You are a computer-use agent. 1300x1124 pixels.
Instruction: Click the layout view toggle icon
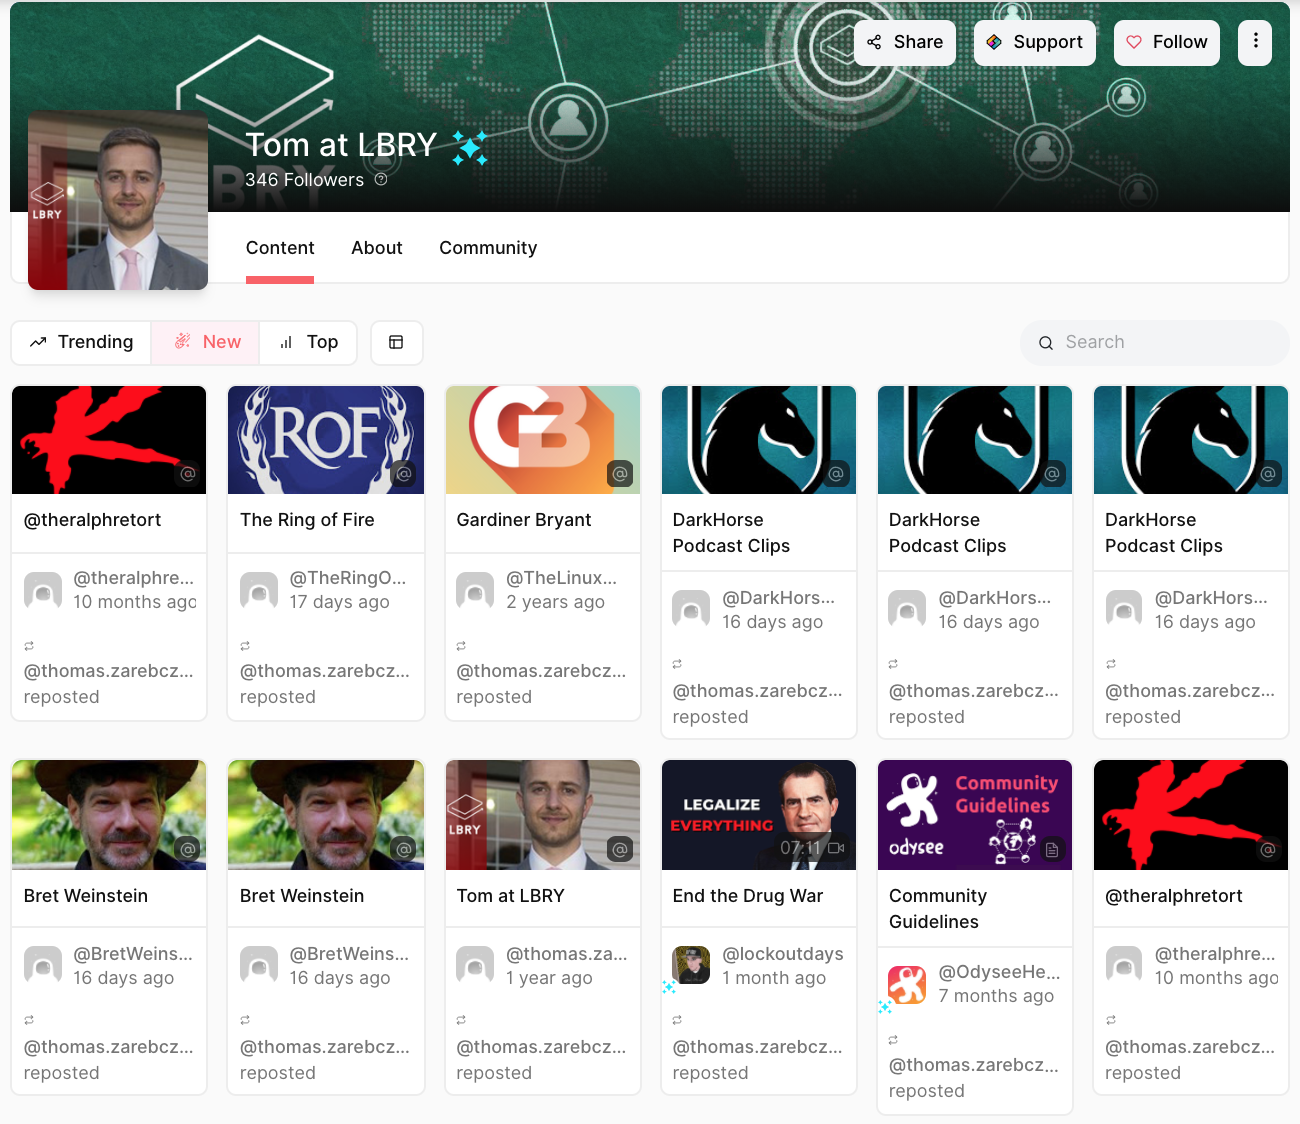(x=396, y=342)
